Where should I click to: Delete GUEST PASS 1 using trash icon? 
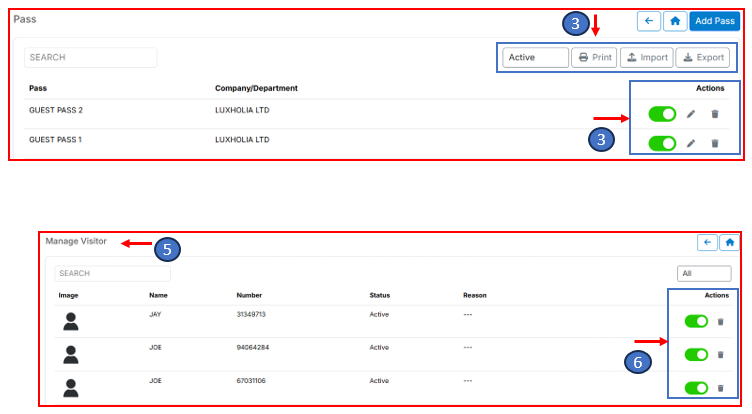click(x=714, y=143)
